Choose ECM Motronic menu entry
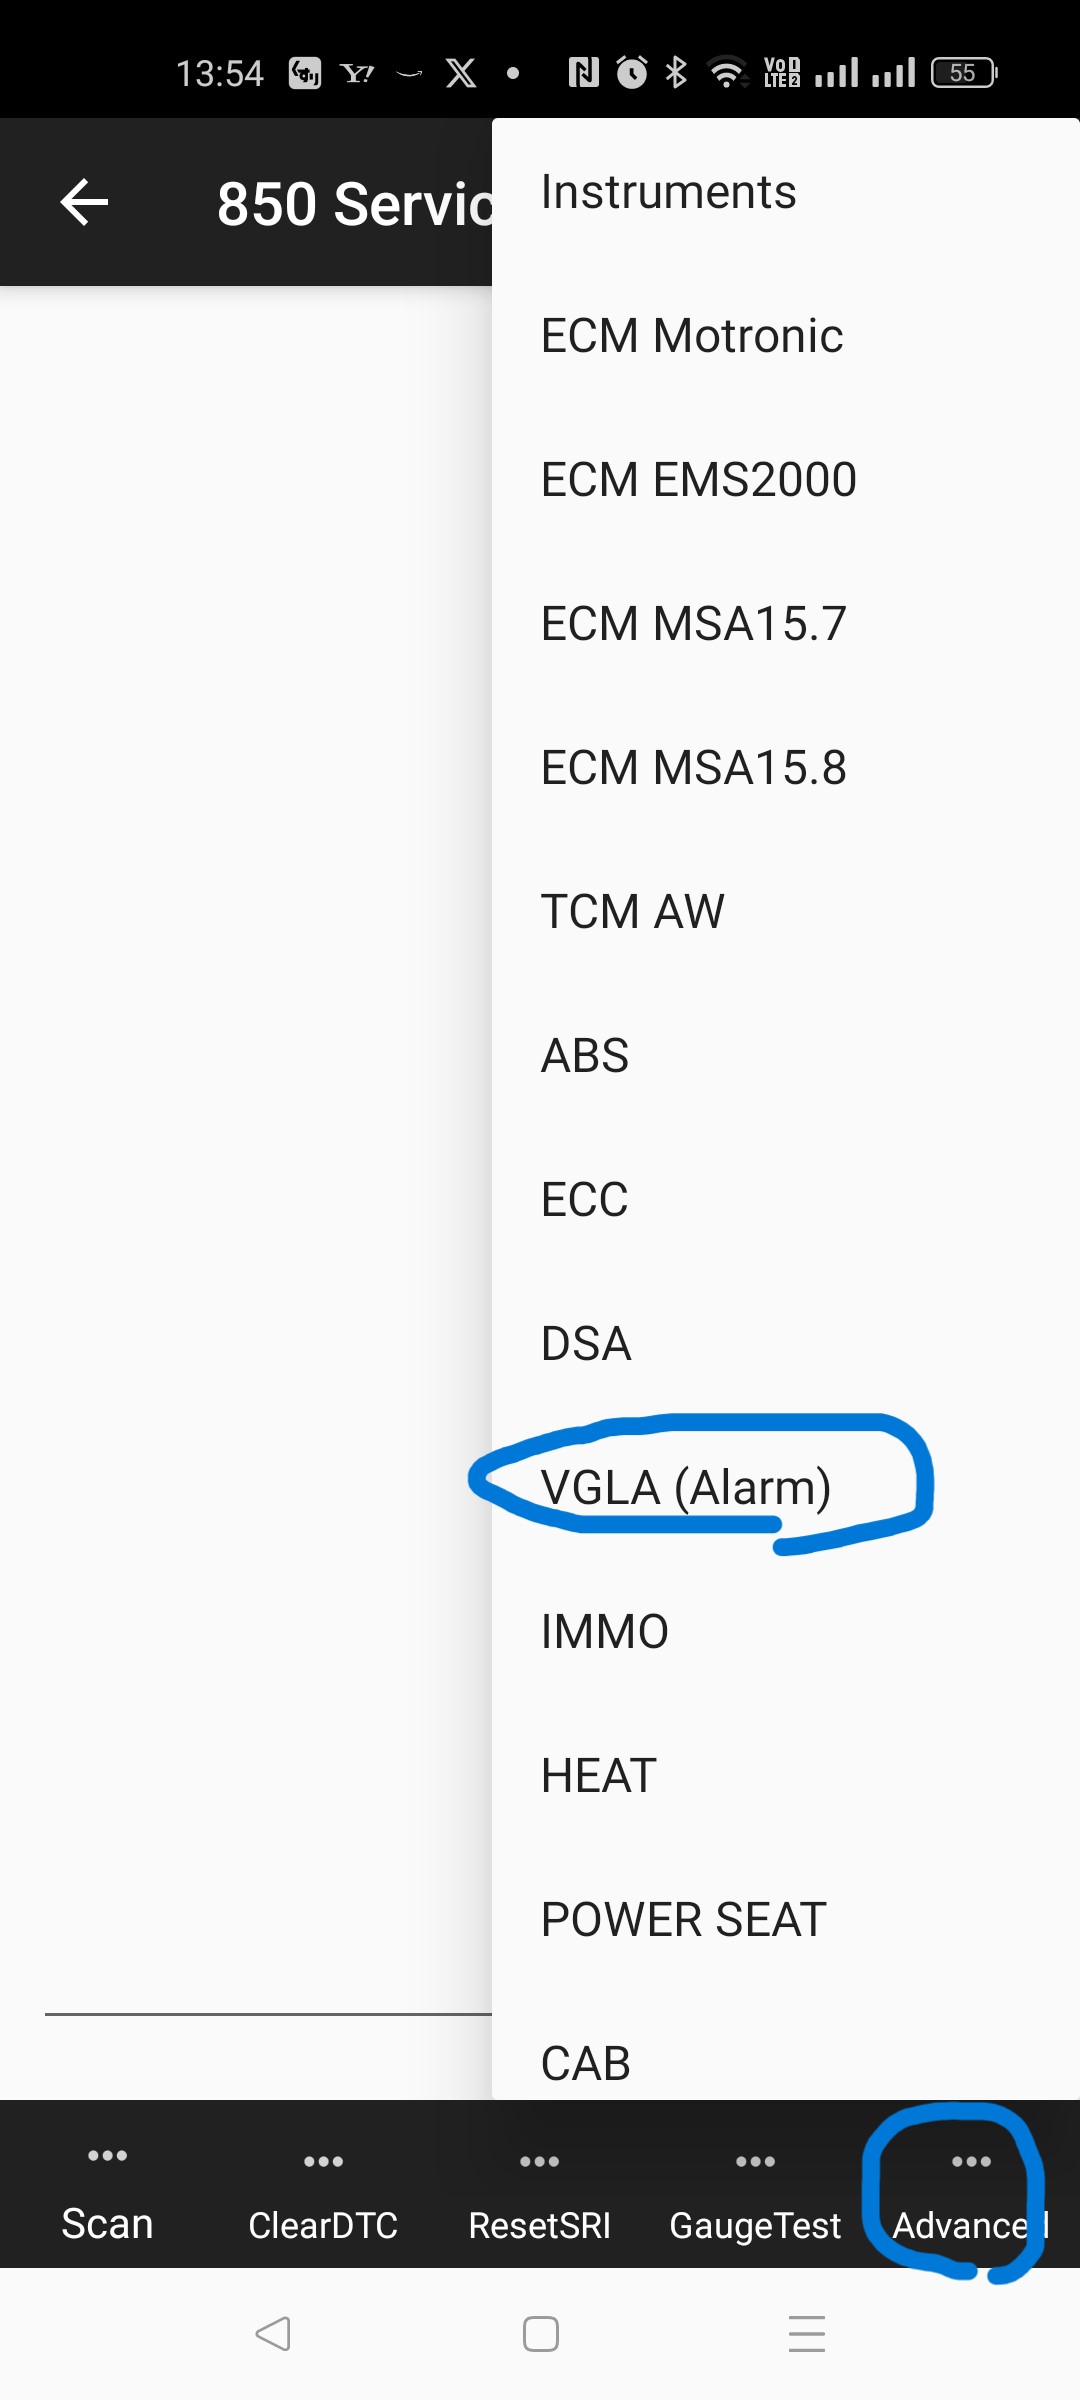 (x=691, y=336)
